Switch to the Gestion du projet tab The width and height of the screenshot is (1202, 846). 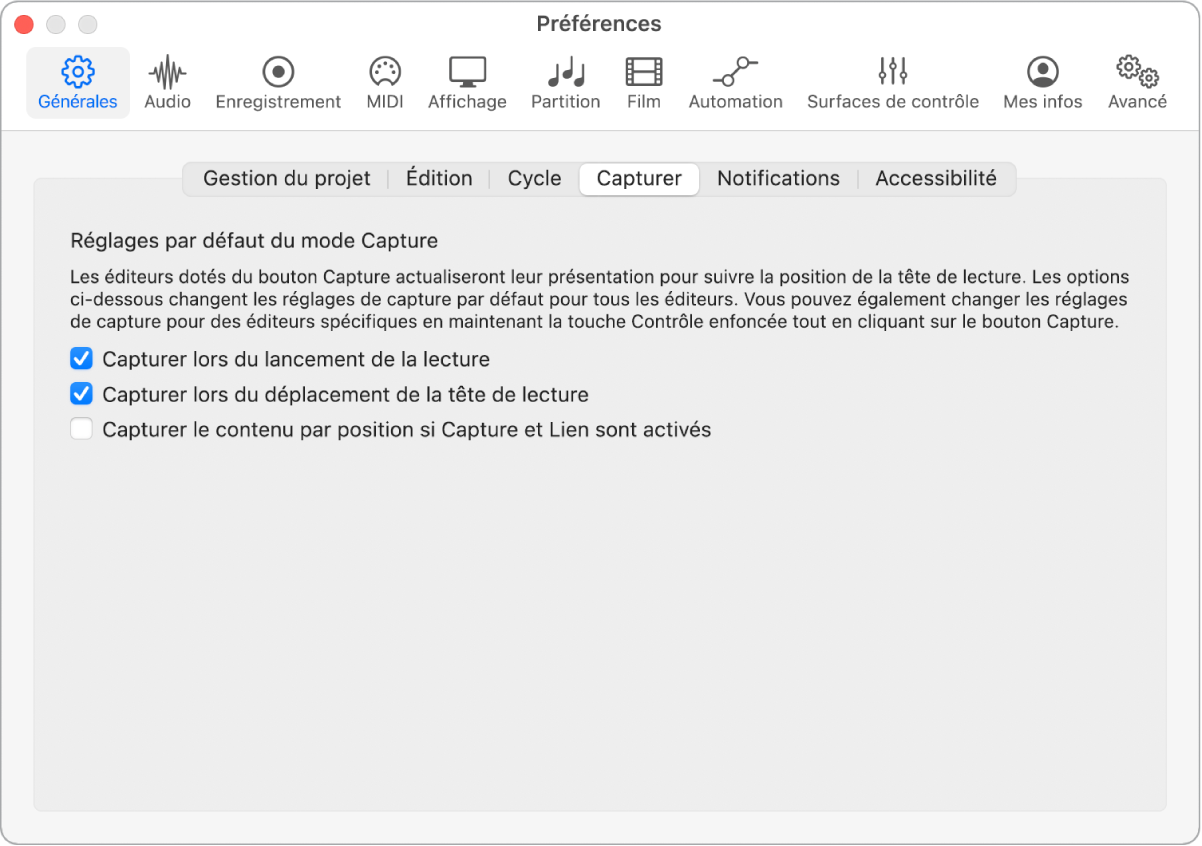287,179
